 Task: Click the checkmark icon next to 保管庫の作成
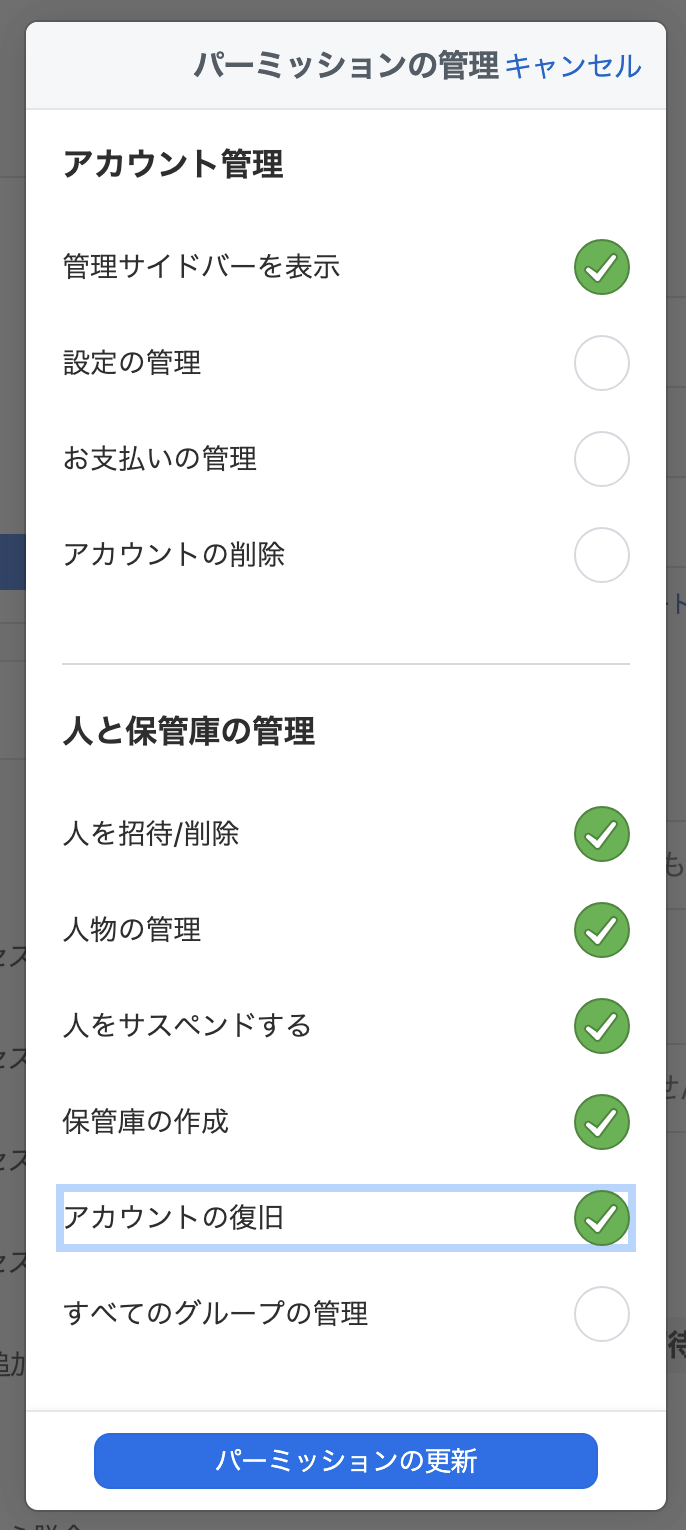pyautogui.click(x=601, y=1122)
